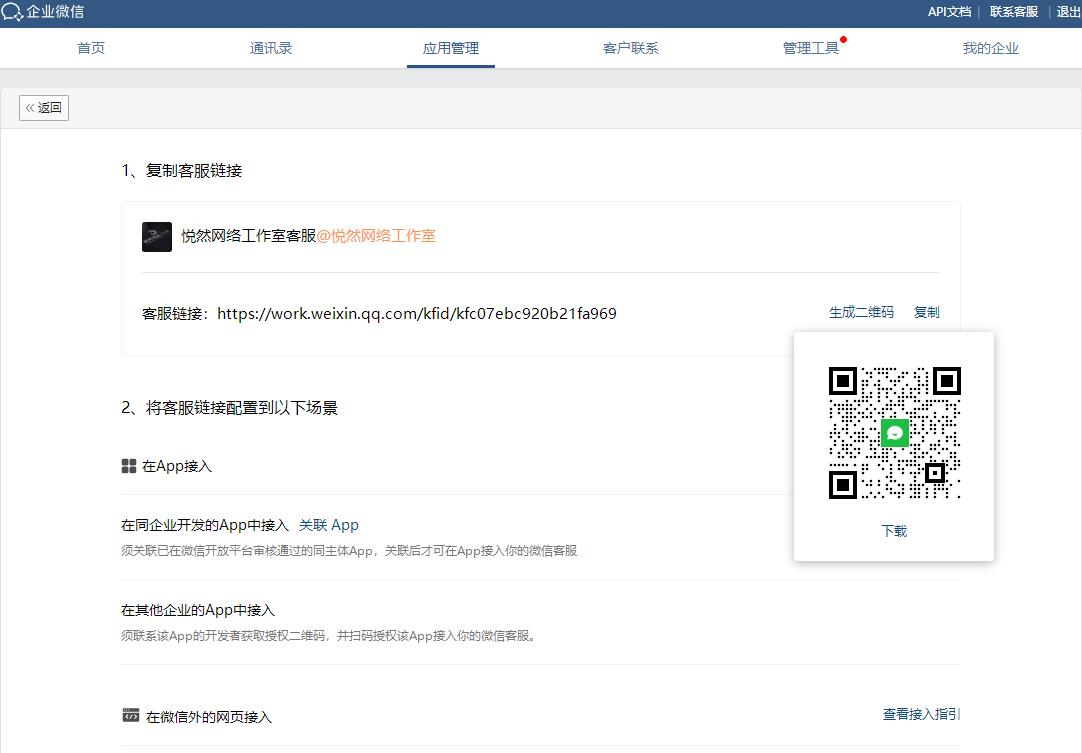Click the heading 2、将客服链接配置到以下场景
1082x753 pixels.
pyautogui.click(x=229, y=408)
